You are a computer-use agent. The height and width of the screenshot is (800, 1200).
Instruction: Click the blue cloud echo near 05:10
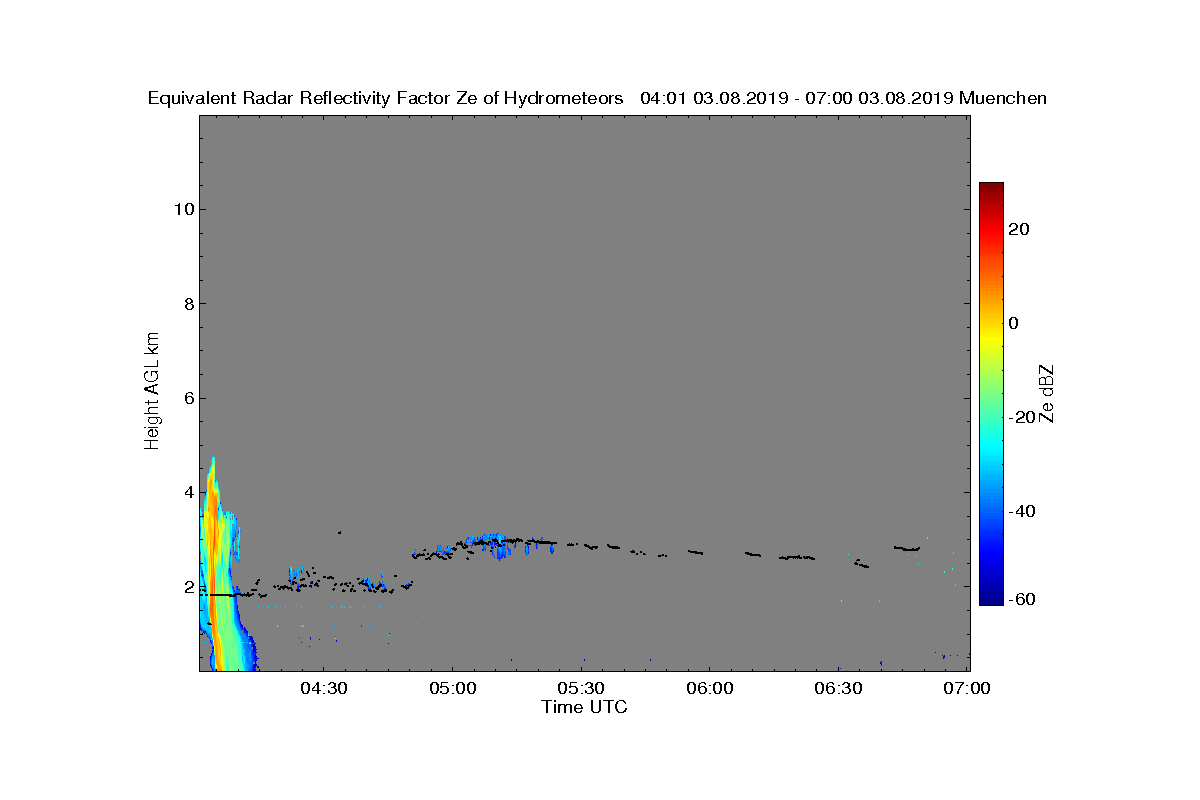(493, 542)
